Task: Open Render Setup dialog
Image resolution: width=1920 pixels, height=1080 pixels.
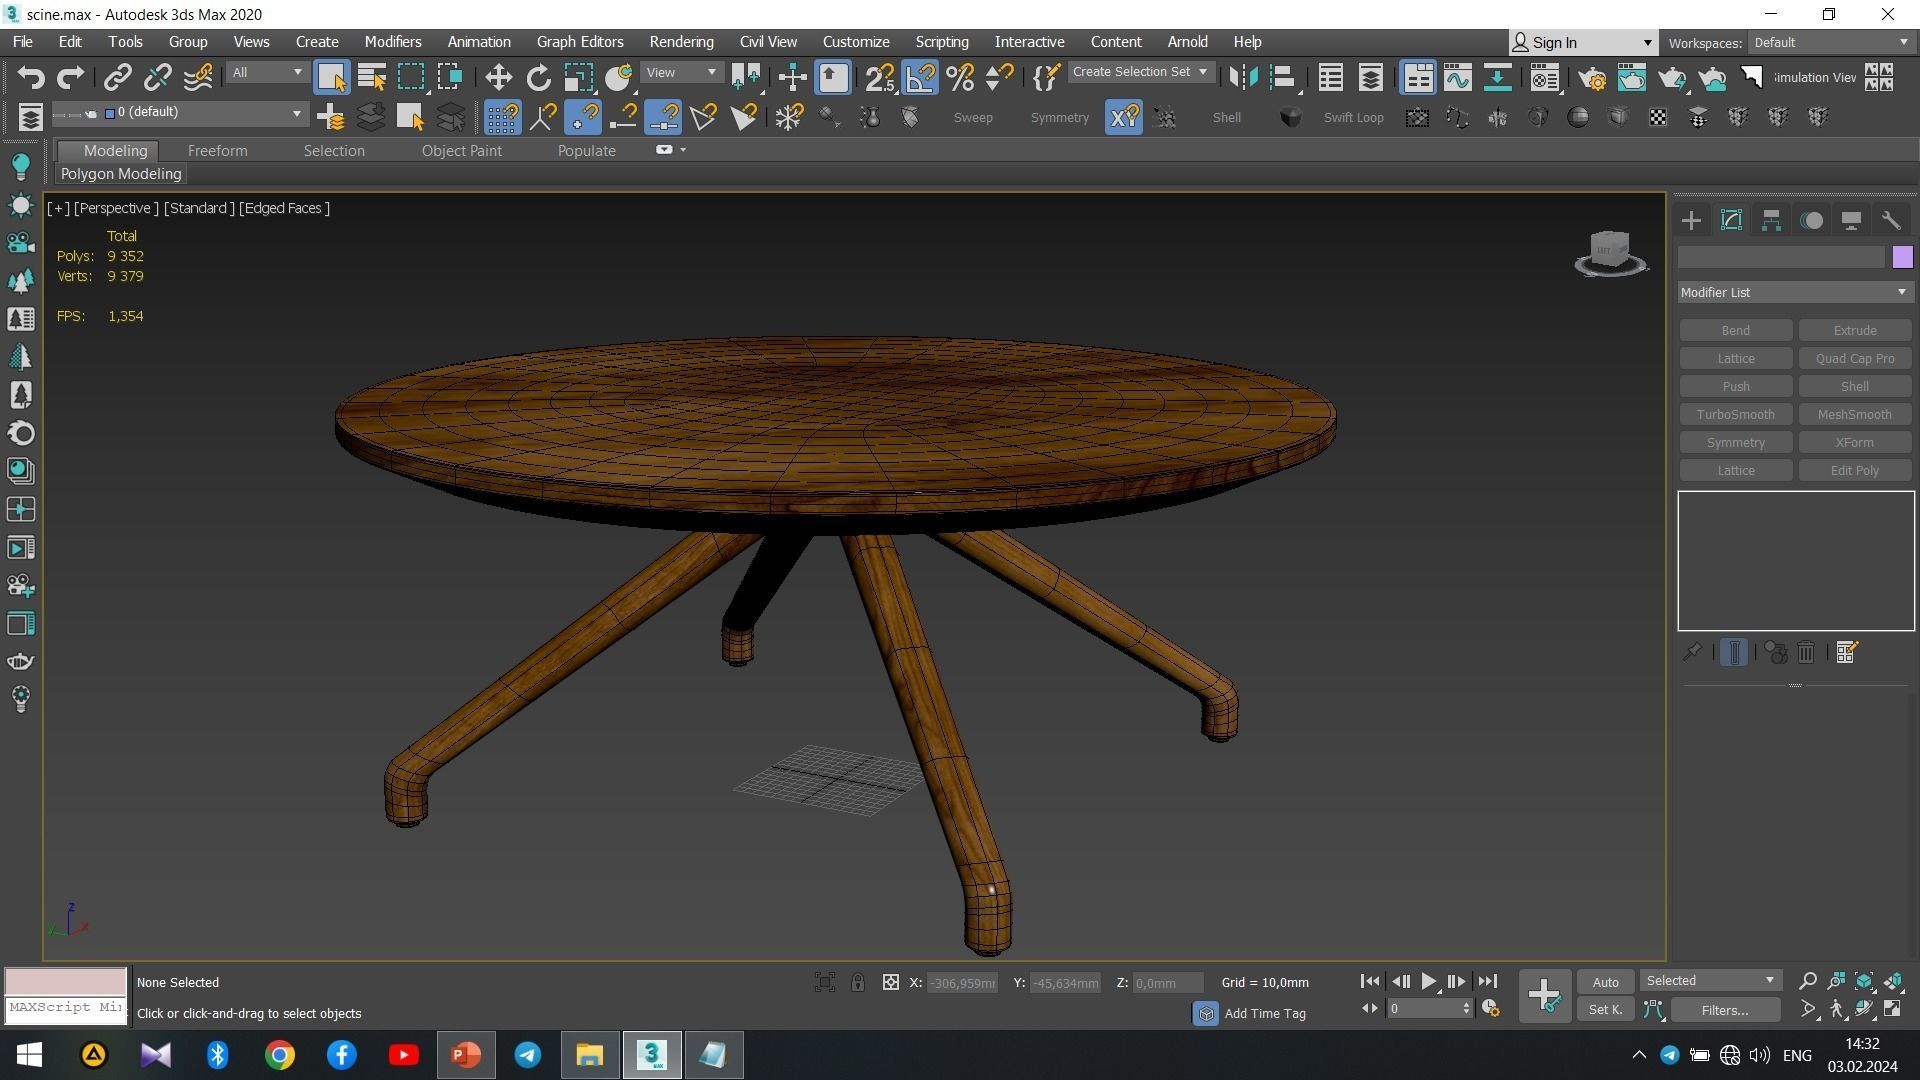Action: click(x=1592, y=77)
